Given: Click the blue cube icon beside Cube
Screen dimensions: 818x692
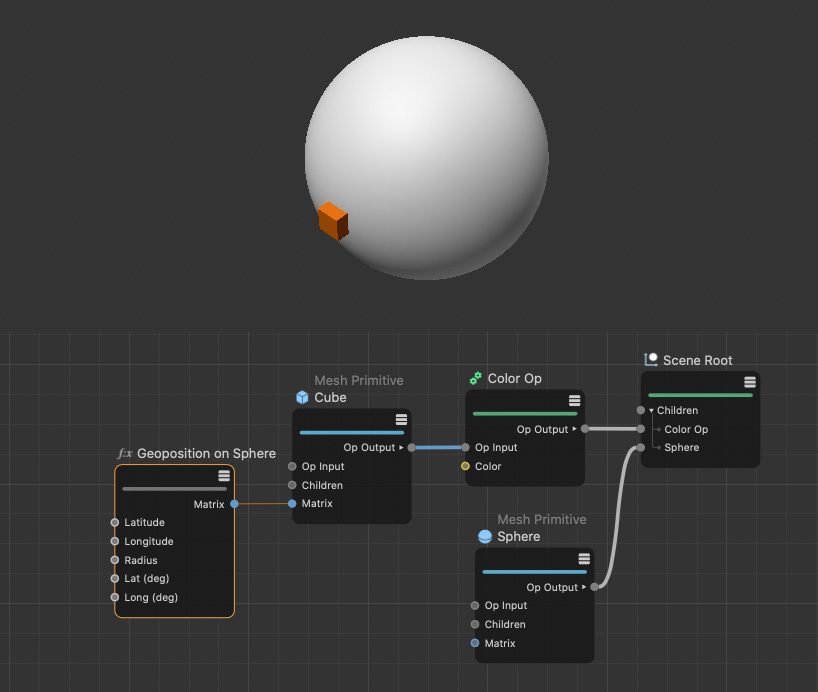Looking at the screenshot, I should click(x=301, y=398).
